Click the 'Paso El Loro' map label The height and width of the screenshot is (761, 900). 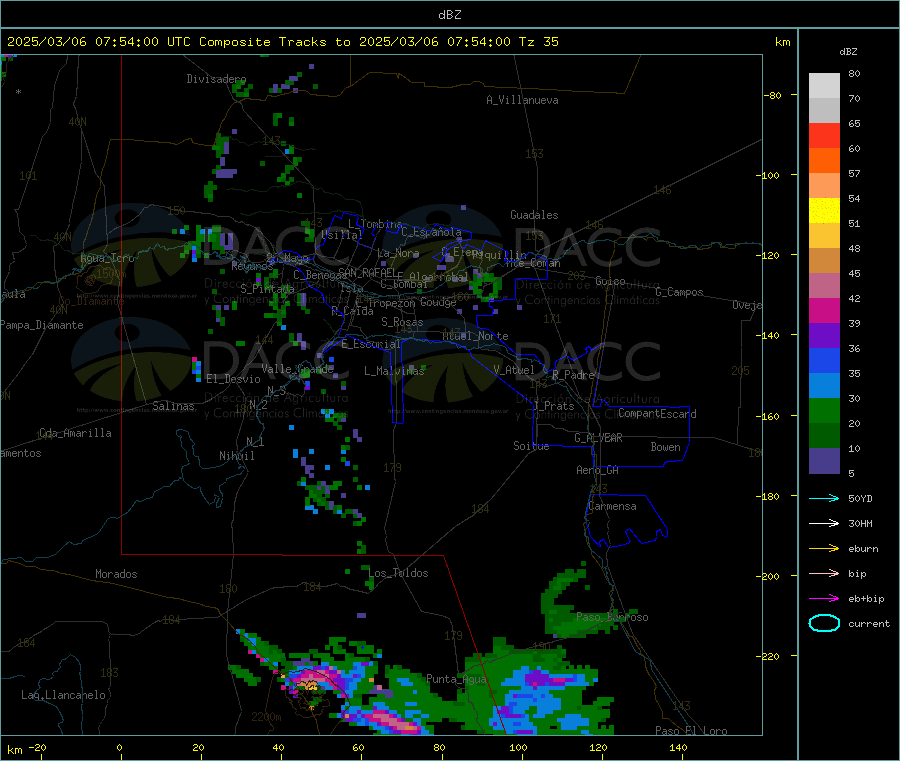coord(692,731)
